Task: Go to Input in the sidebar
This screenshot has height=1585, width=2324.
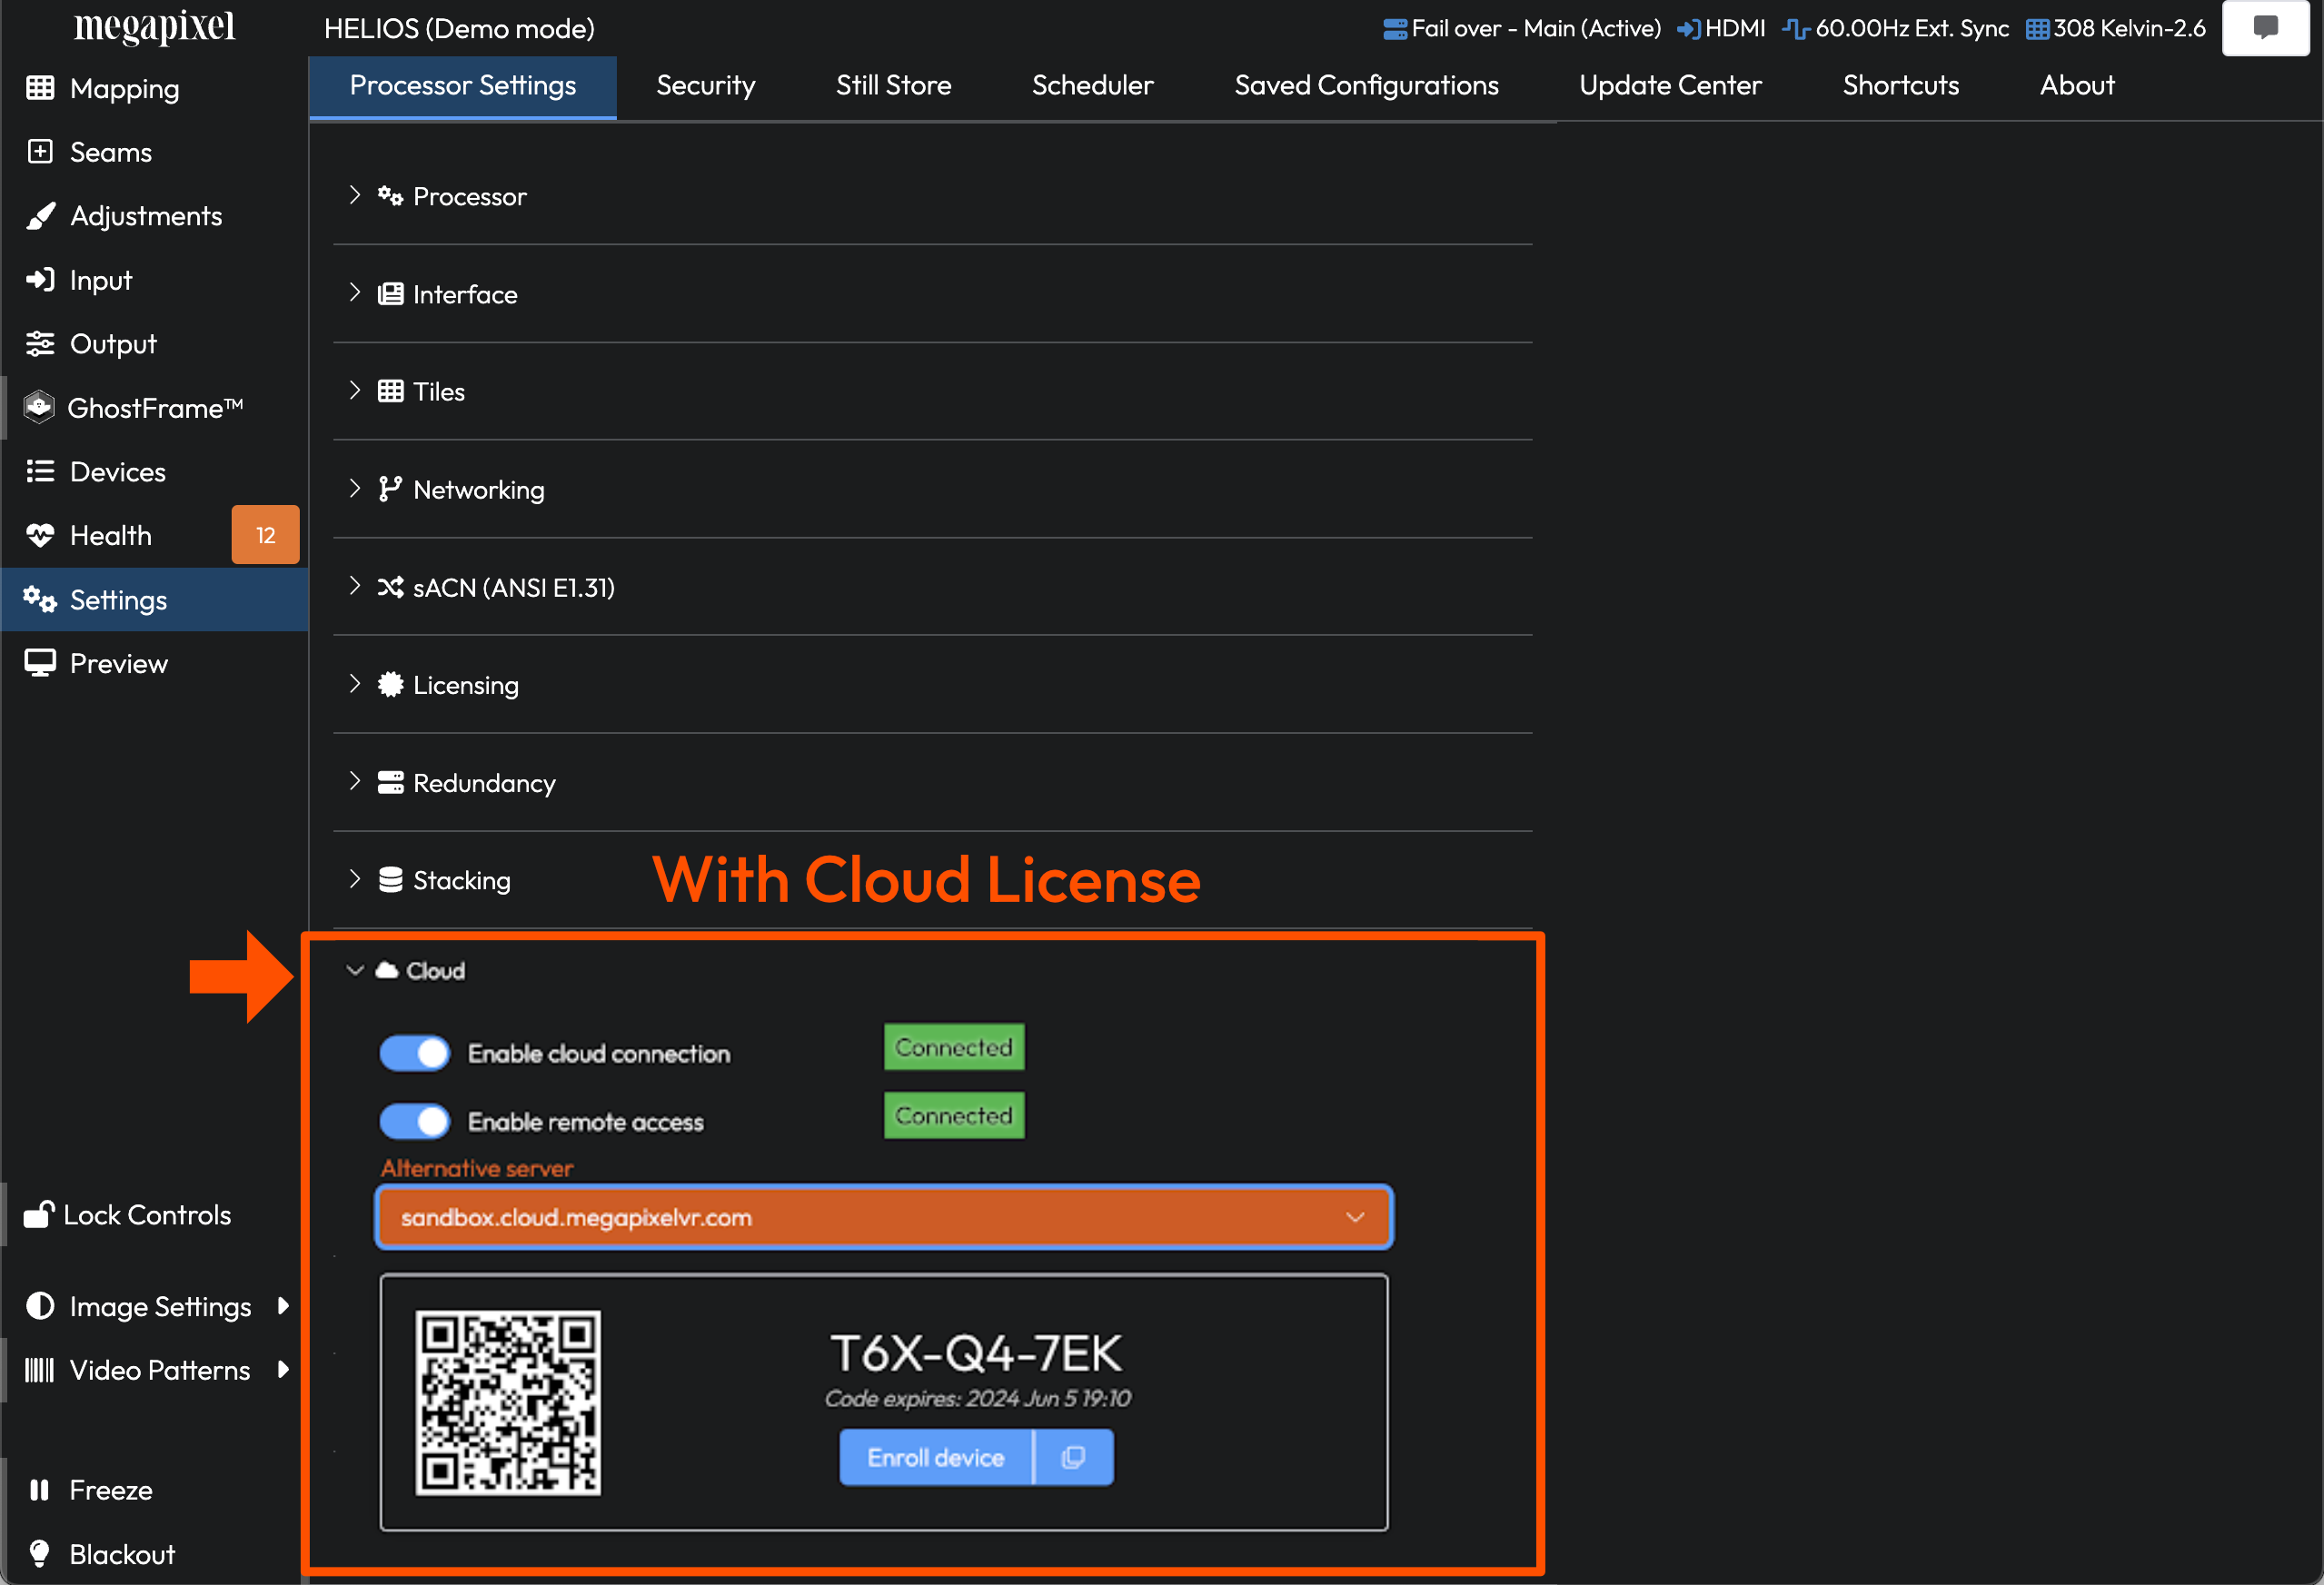Action: 153,280
